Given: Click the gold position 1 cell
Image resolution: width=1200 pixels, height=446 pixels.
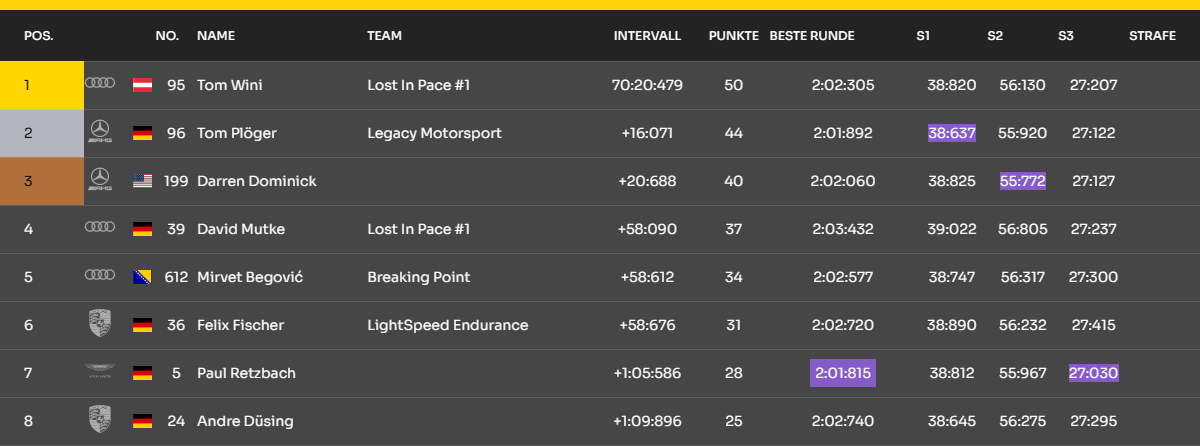Looking at the screenshot, I should coord(42,85).
